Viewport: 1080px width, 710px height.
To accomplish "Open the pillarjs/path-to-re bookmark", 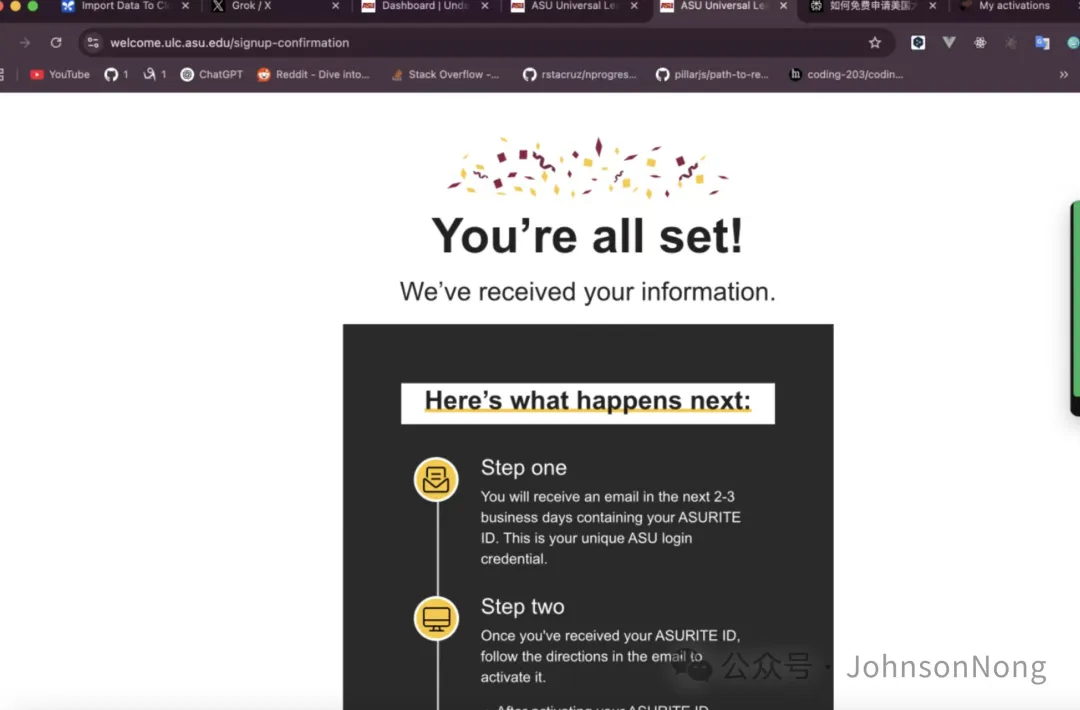I will (x=712, y=74).
